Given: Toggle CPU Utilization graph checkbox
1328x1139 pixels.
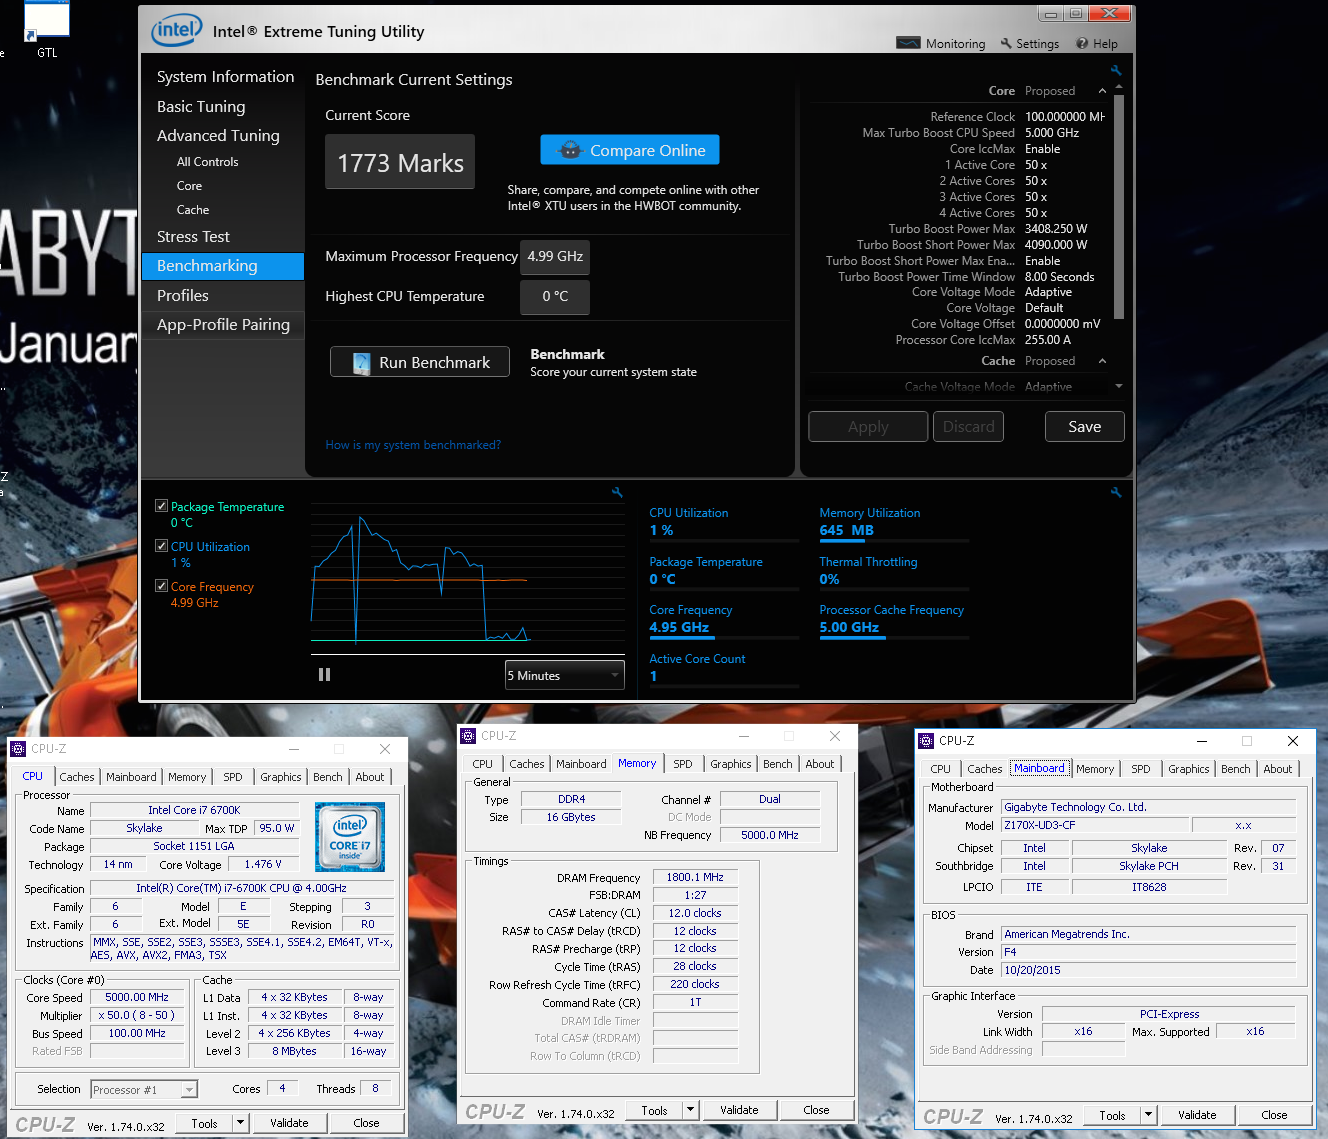Looking at the screenshot, I should tap(161, 546).
